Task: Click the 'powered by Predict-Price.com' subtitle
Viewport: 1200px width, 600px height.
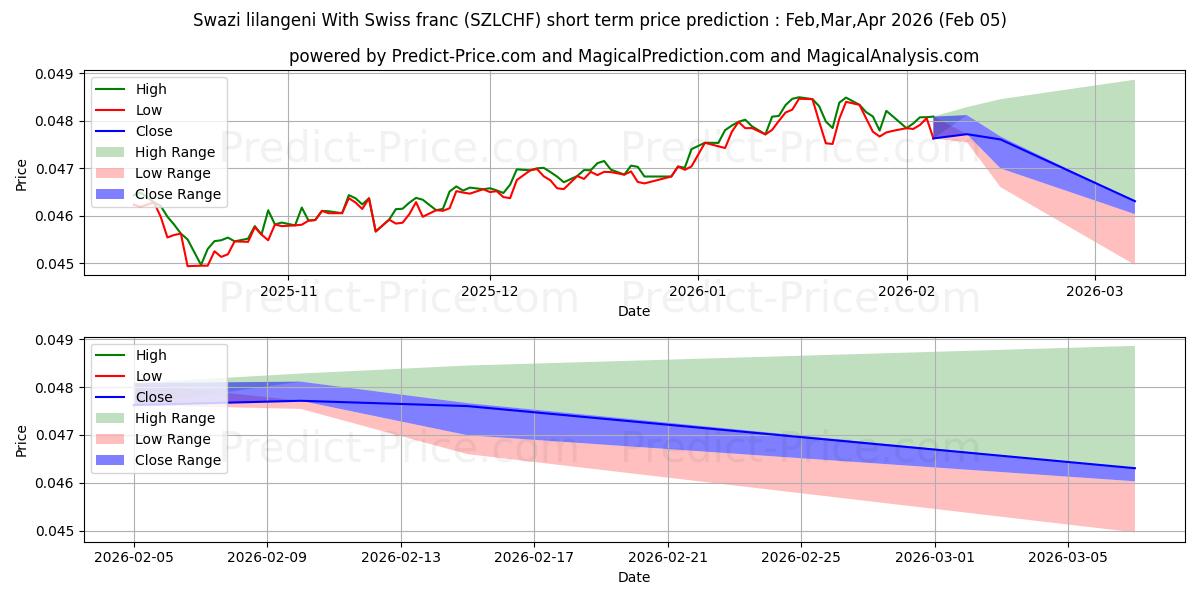Action: (634, 56)
